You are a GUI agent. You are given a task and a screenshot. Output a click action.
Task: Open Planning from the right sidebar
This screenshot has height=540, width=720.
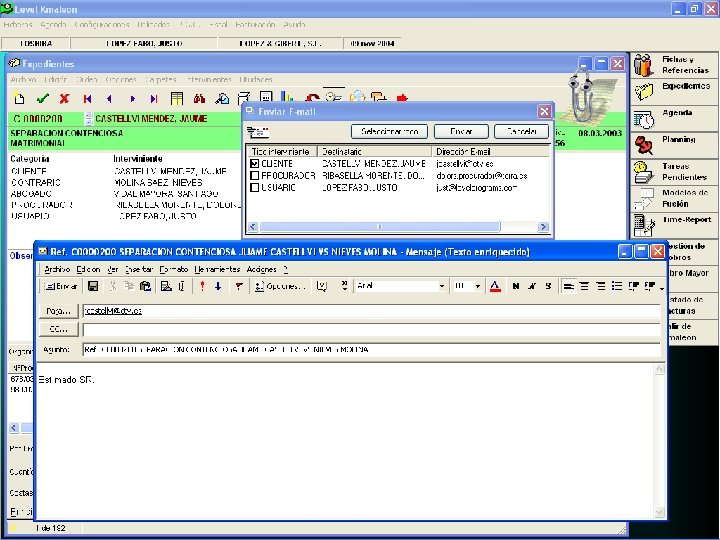[673, 145]
